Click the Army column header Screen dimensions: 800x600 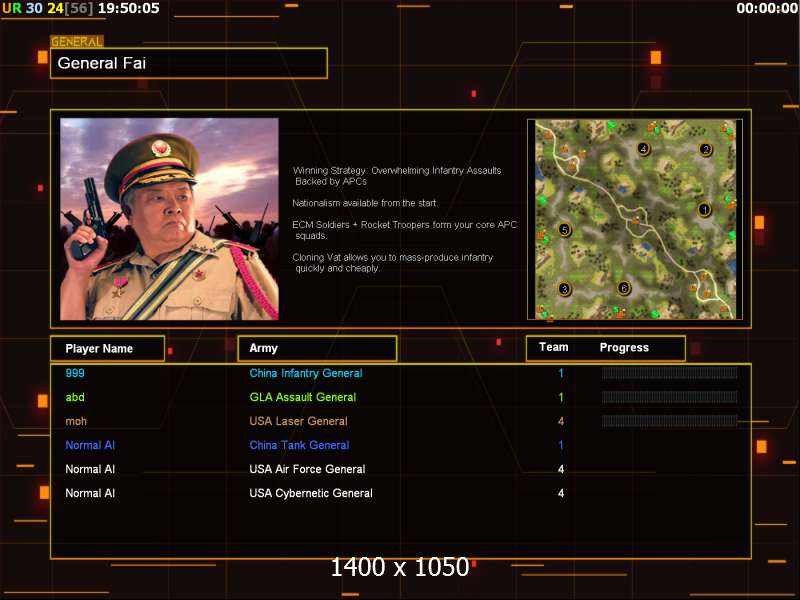(x=317, y=348)
